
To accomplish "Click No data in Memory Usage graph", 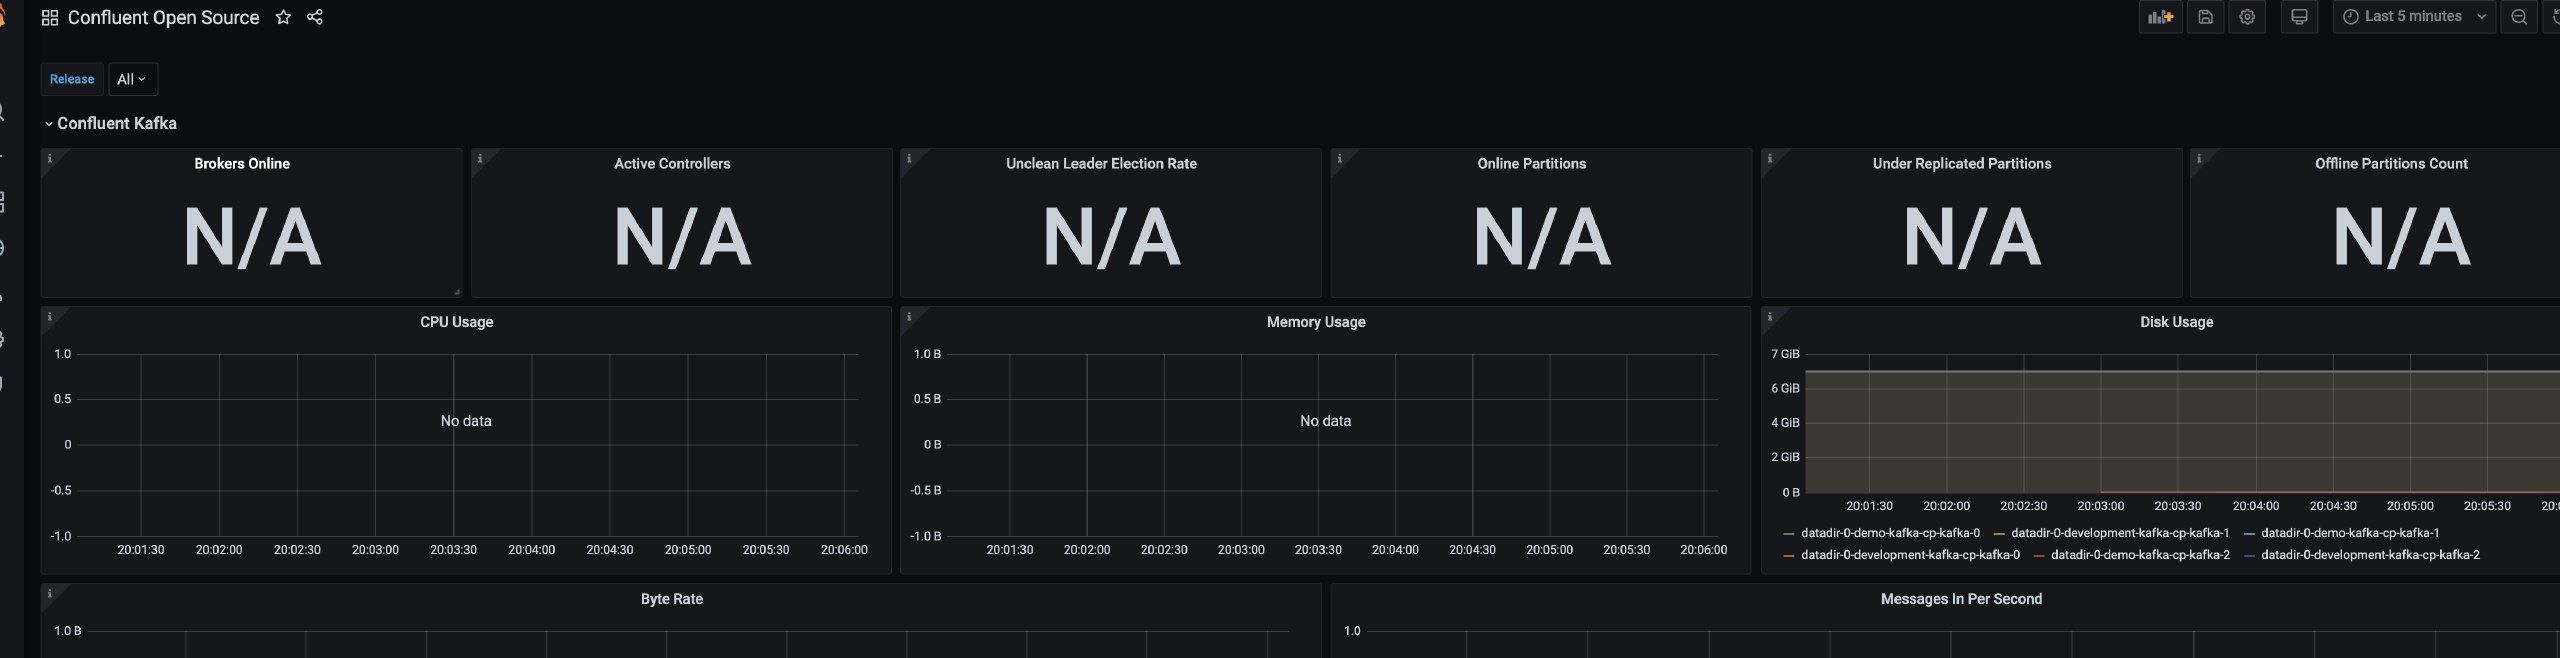I will (x=1325, y=421).
